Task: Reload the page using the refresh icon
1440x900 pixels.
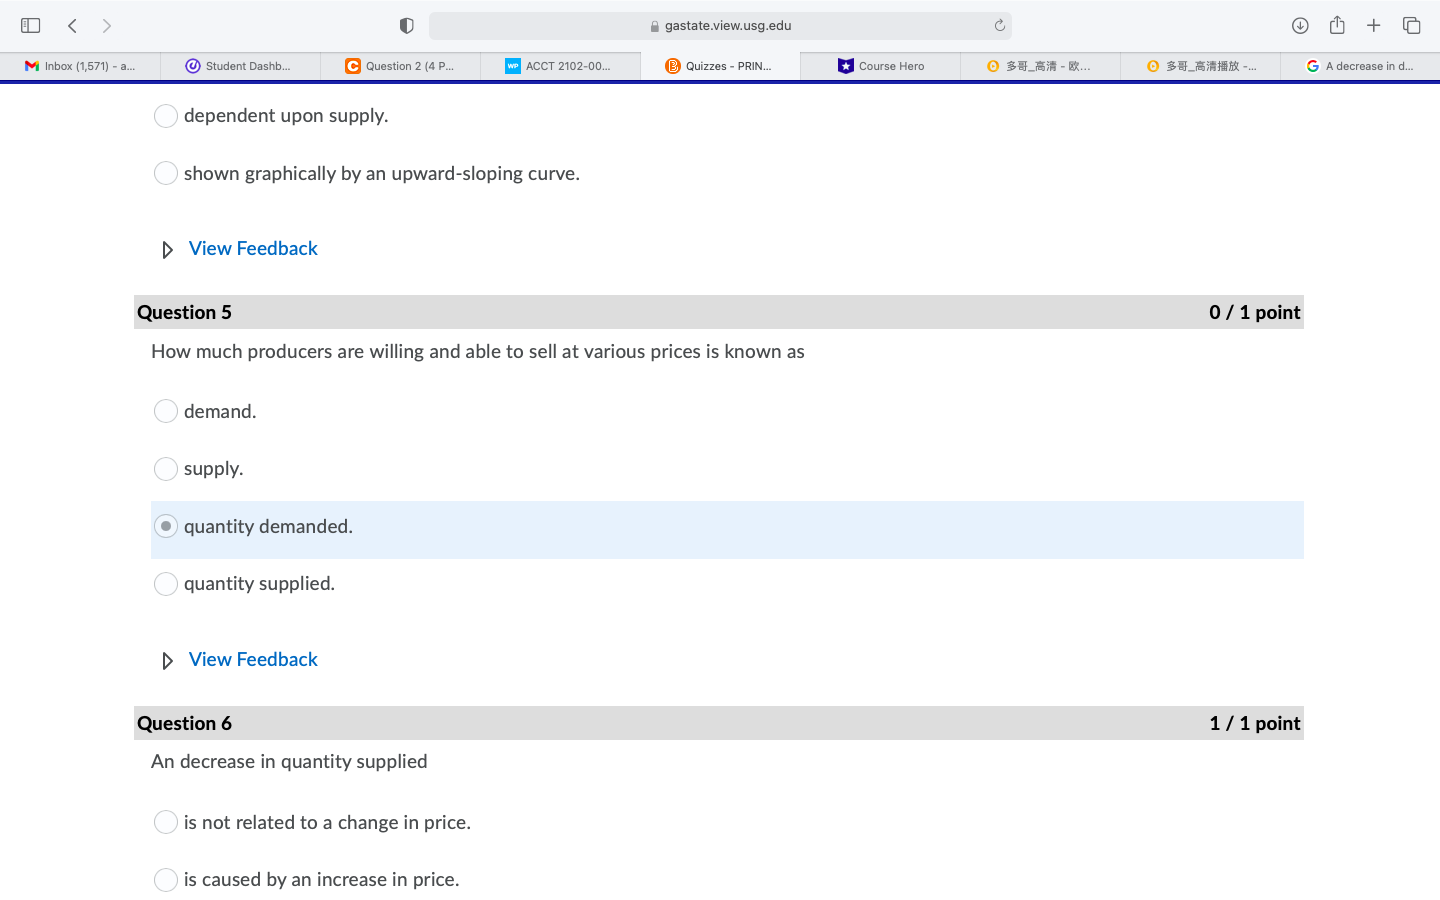Action: coord(998,25)
